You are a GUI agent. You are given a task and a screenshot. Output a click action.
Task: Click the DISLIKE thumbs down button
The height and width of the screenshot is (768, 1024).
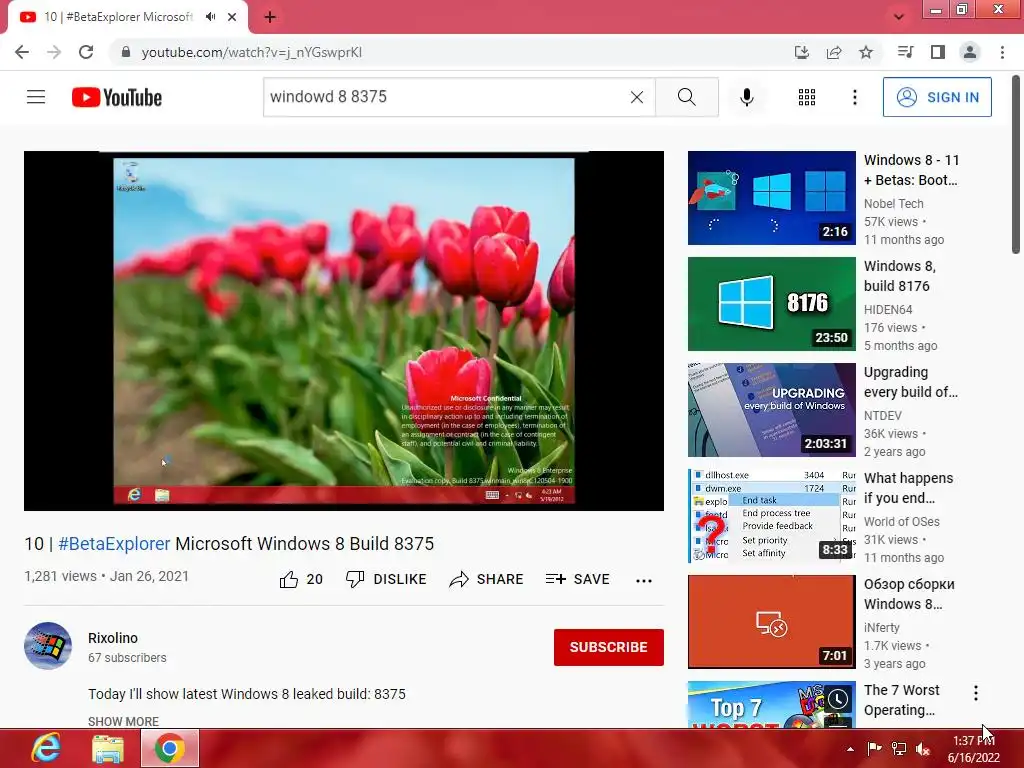click(386, 579)
